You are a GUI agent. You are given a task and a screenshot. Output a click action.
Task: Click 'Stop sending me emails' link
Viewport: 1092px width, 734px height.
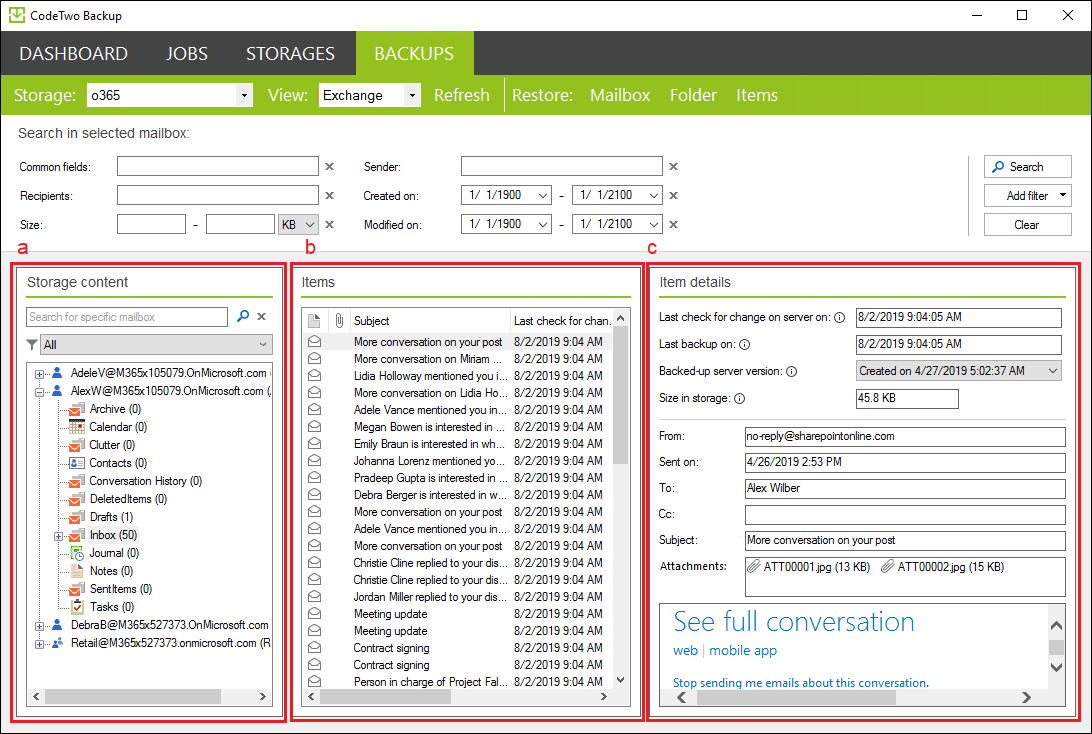[801, 682]
